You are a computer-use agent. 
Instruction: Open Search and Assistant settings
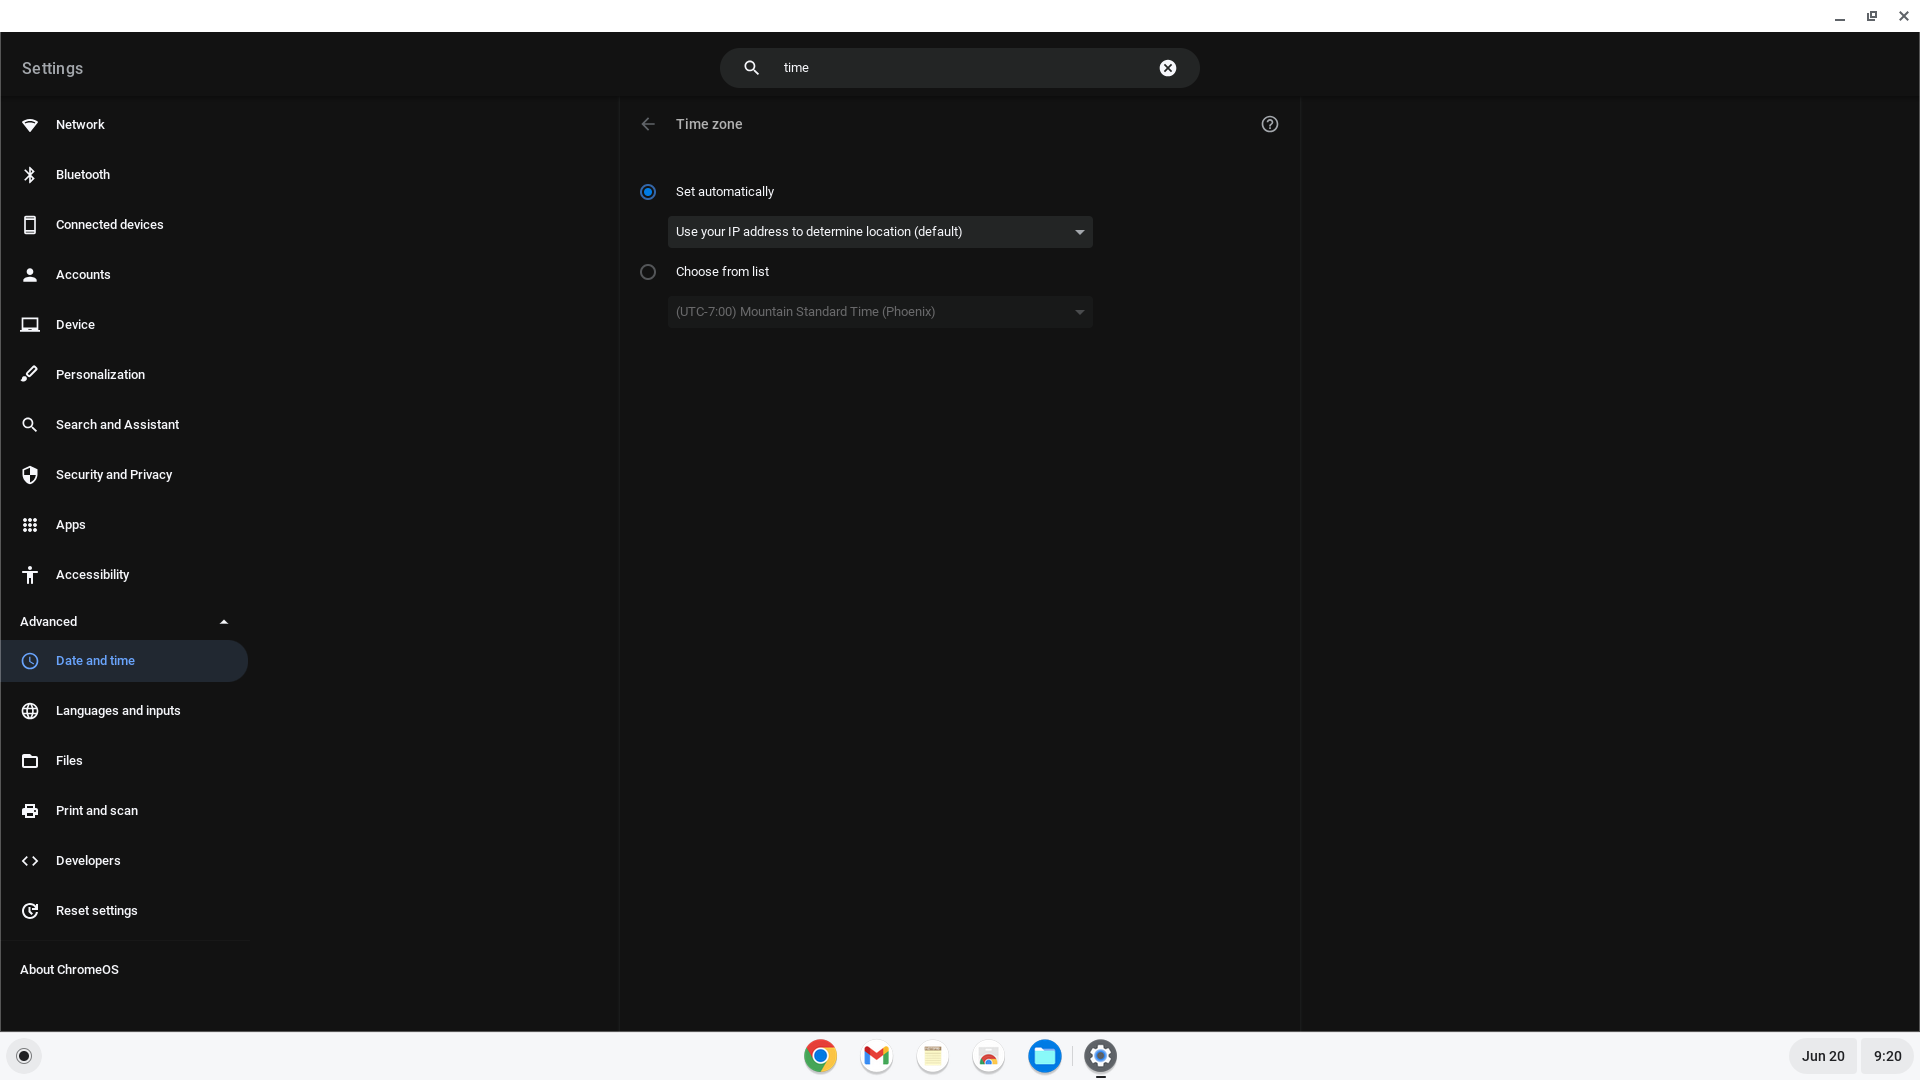(124, 425)
